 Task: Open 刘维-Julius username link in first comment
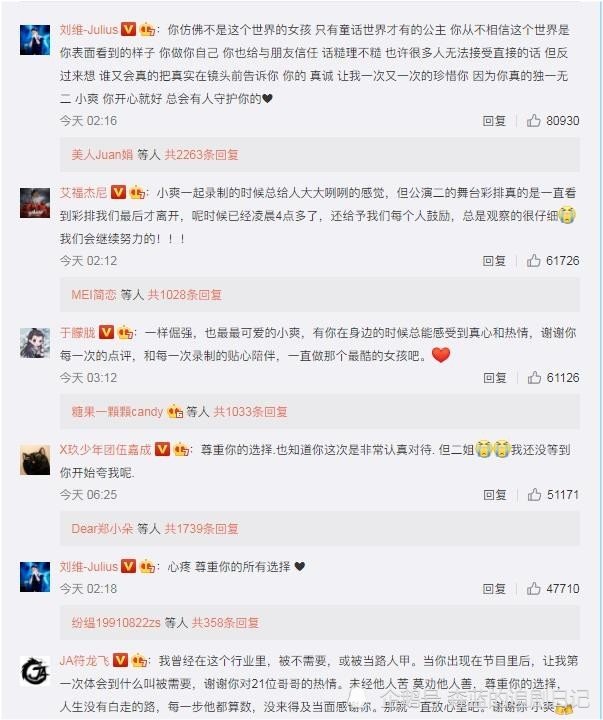[x=89, y=30]
